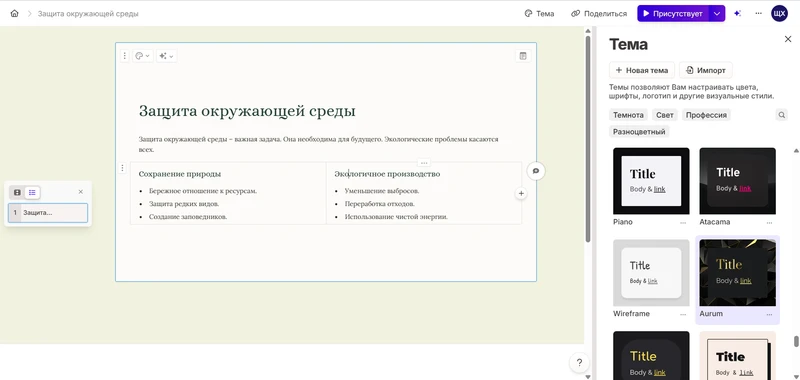The width and height of the screenshot is (800, 380).
Task: Click the intro paragraph under the heading
Action: click(x=318, y=144)
